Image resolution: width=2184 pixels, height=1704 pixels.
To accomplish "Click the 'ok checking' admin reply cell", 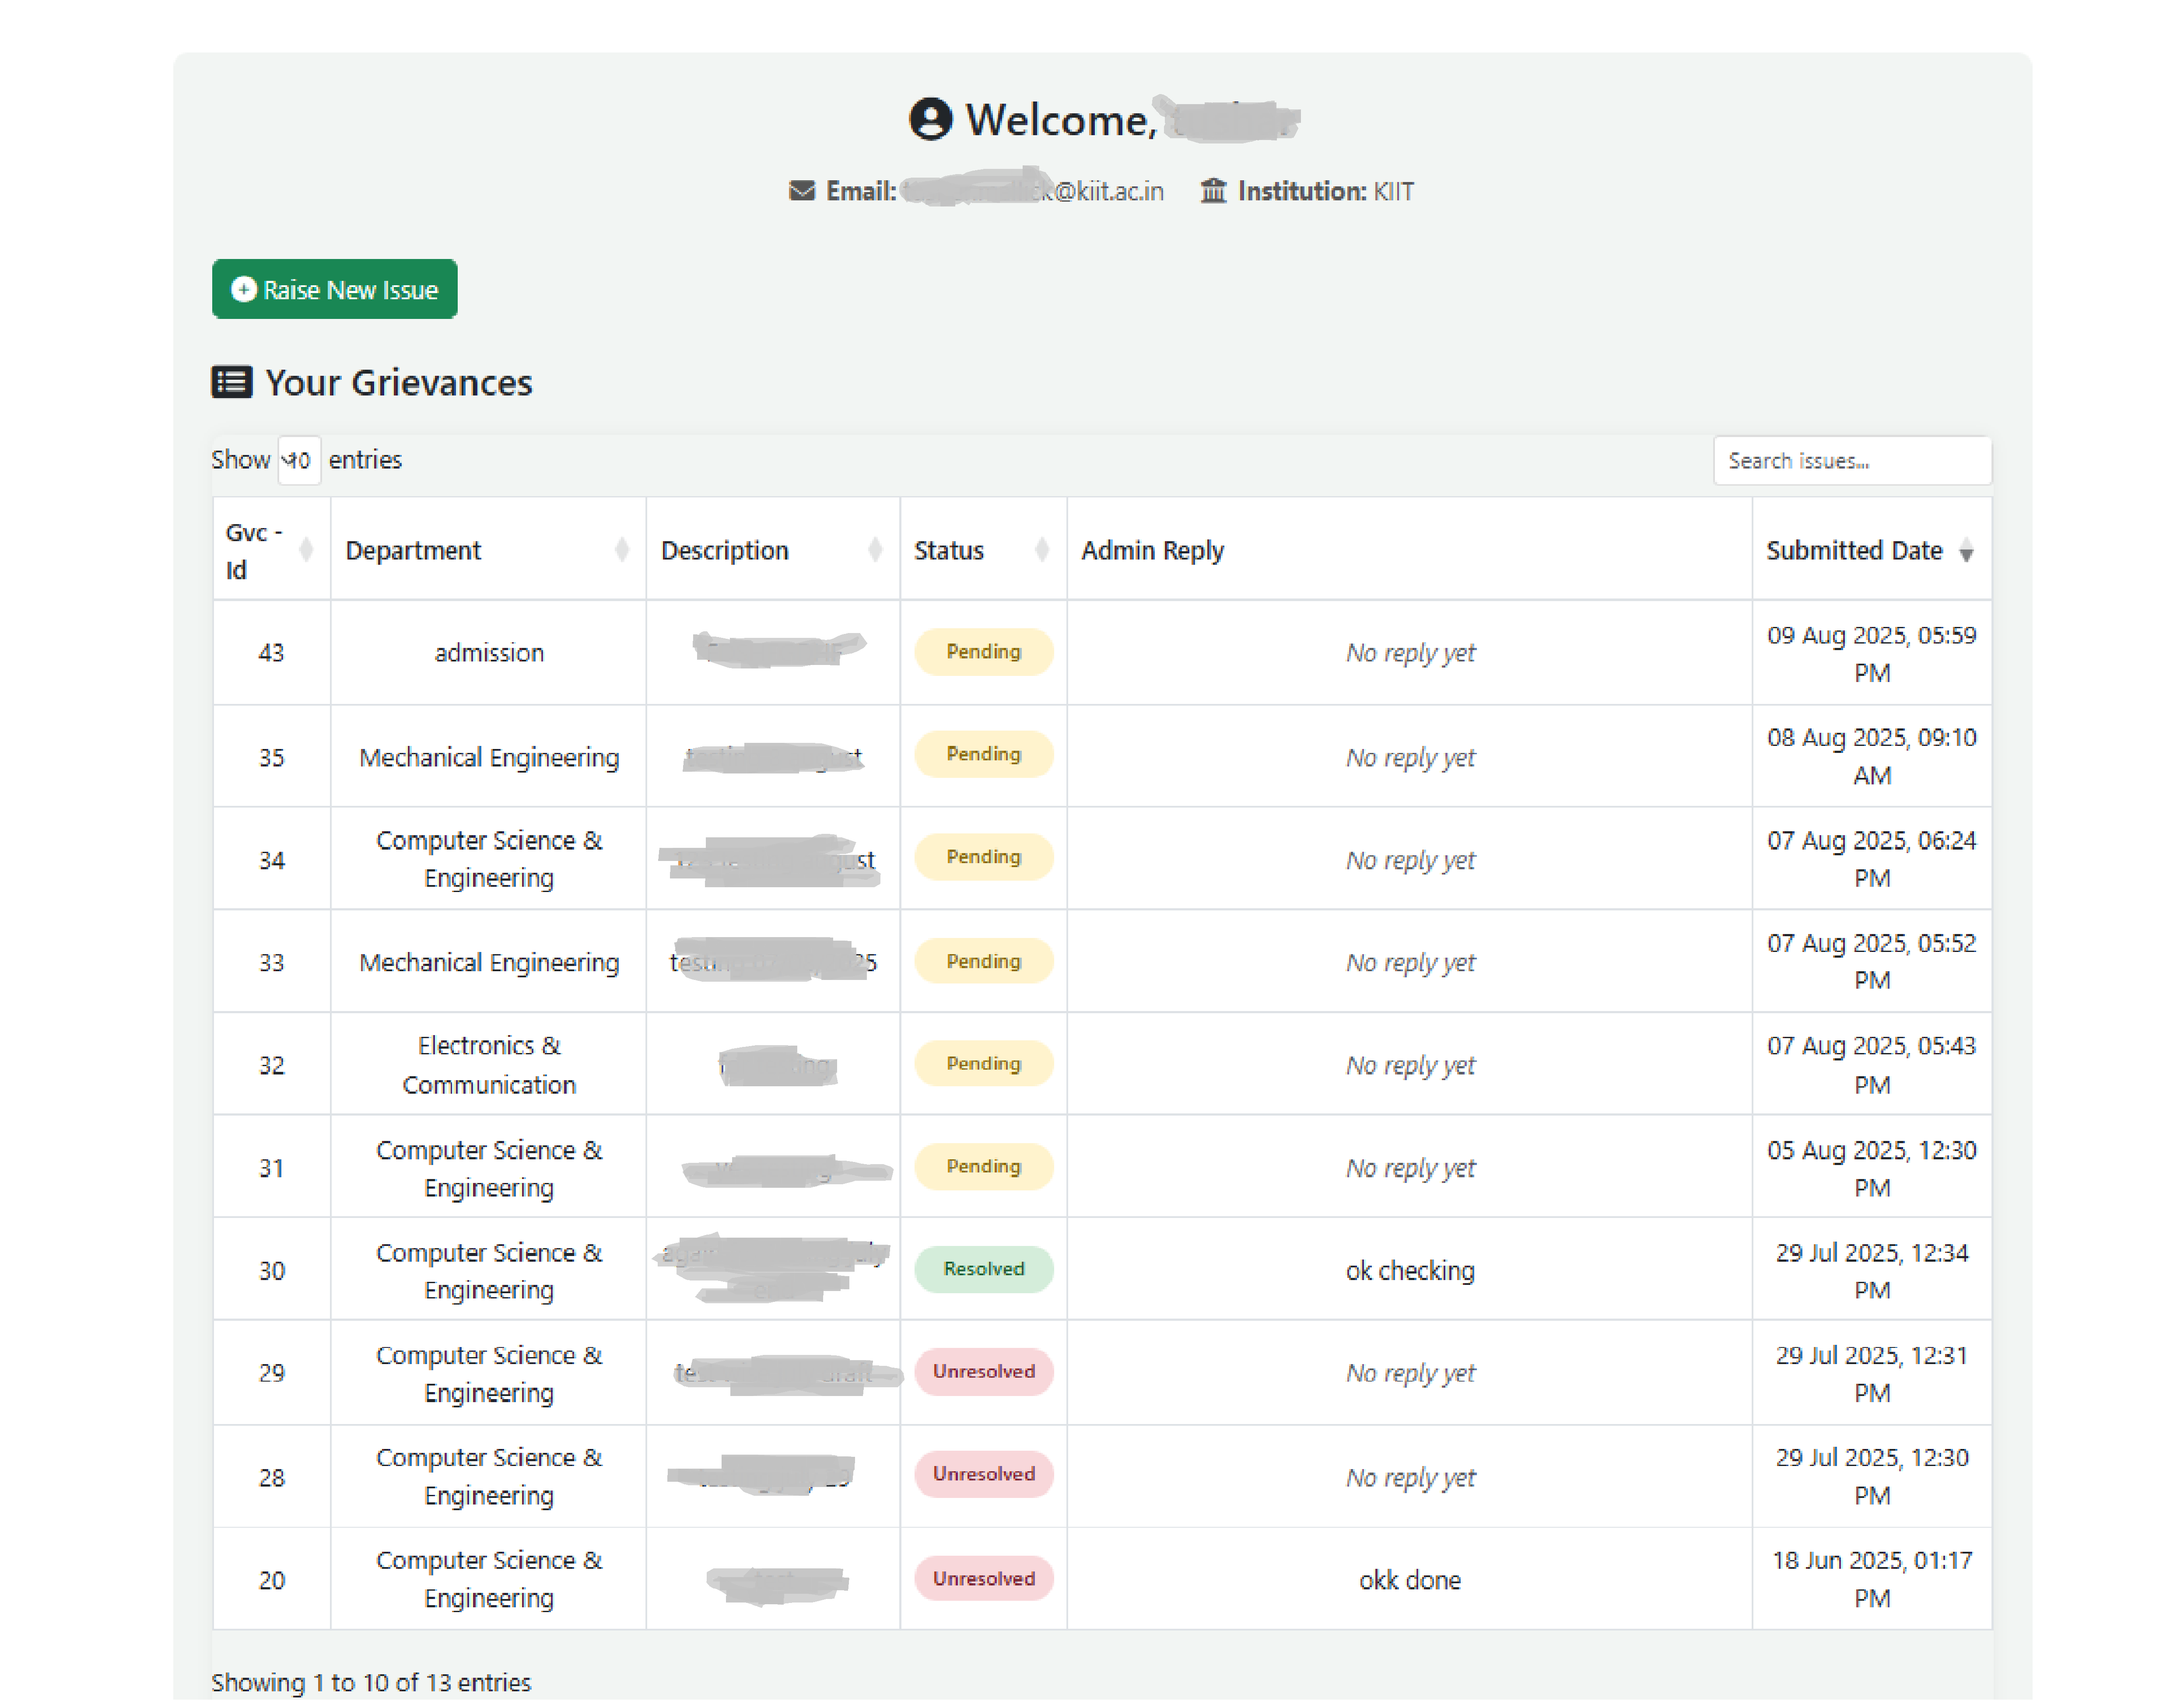I will [1409, 1271].
